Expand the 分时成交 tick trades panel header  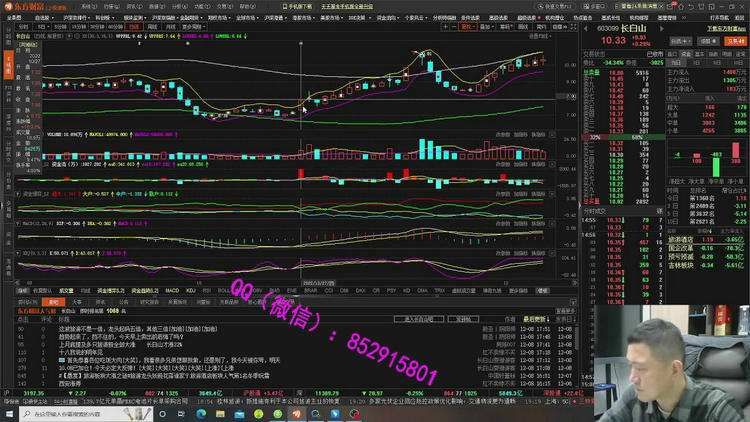pos(596,209)
